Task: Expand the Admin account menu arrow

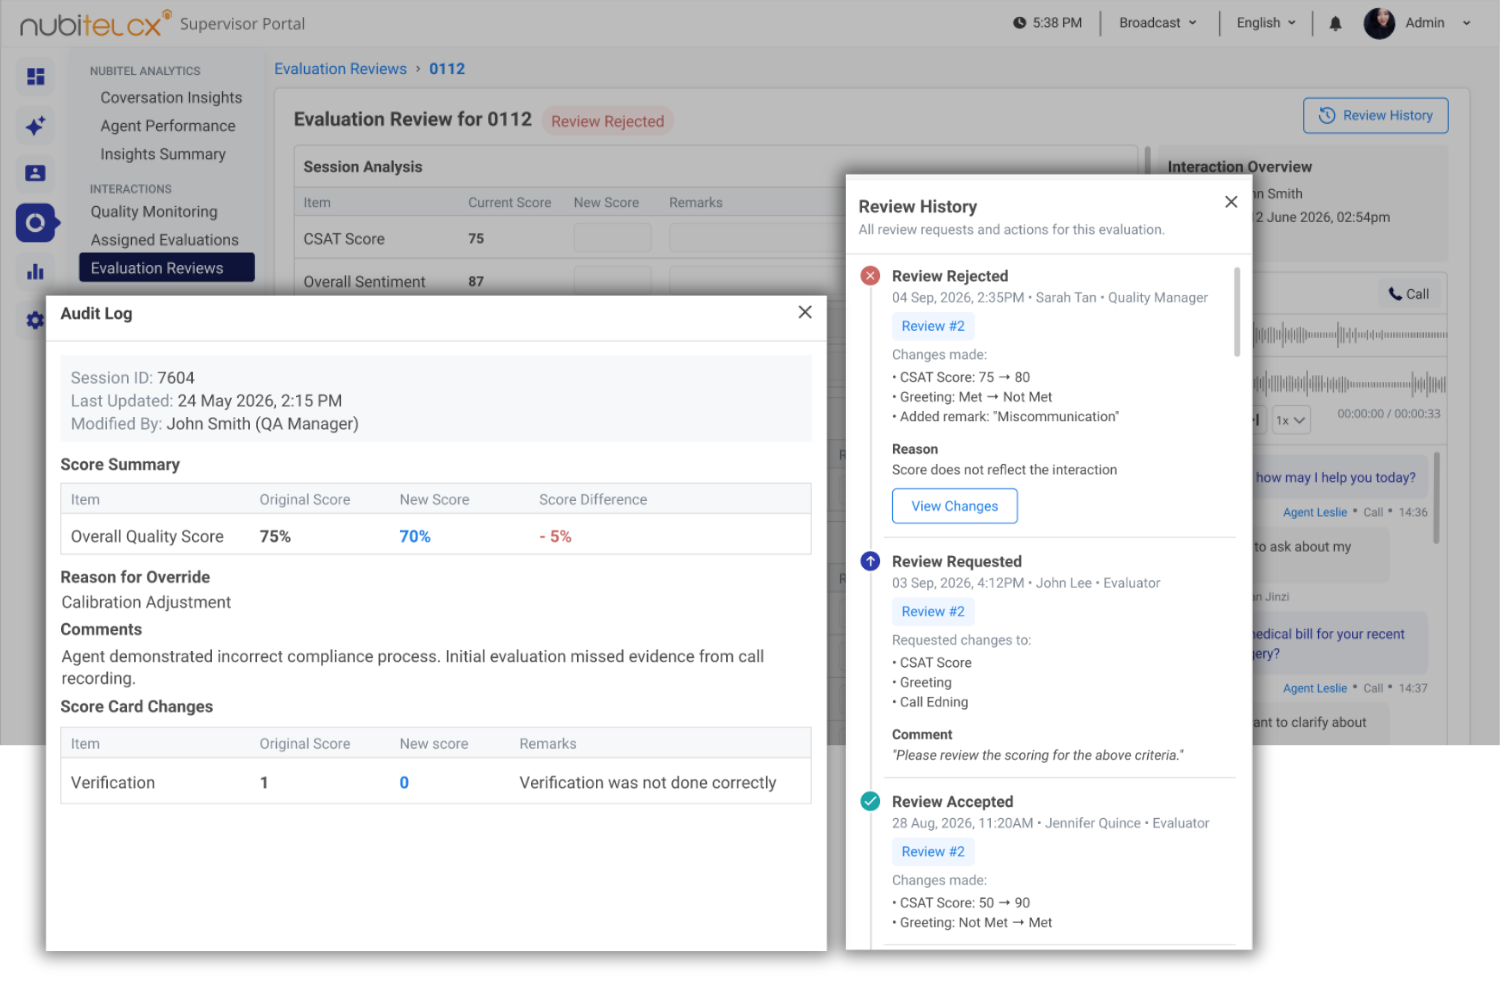Action: (x=1466, y=23)
